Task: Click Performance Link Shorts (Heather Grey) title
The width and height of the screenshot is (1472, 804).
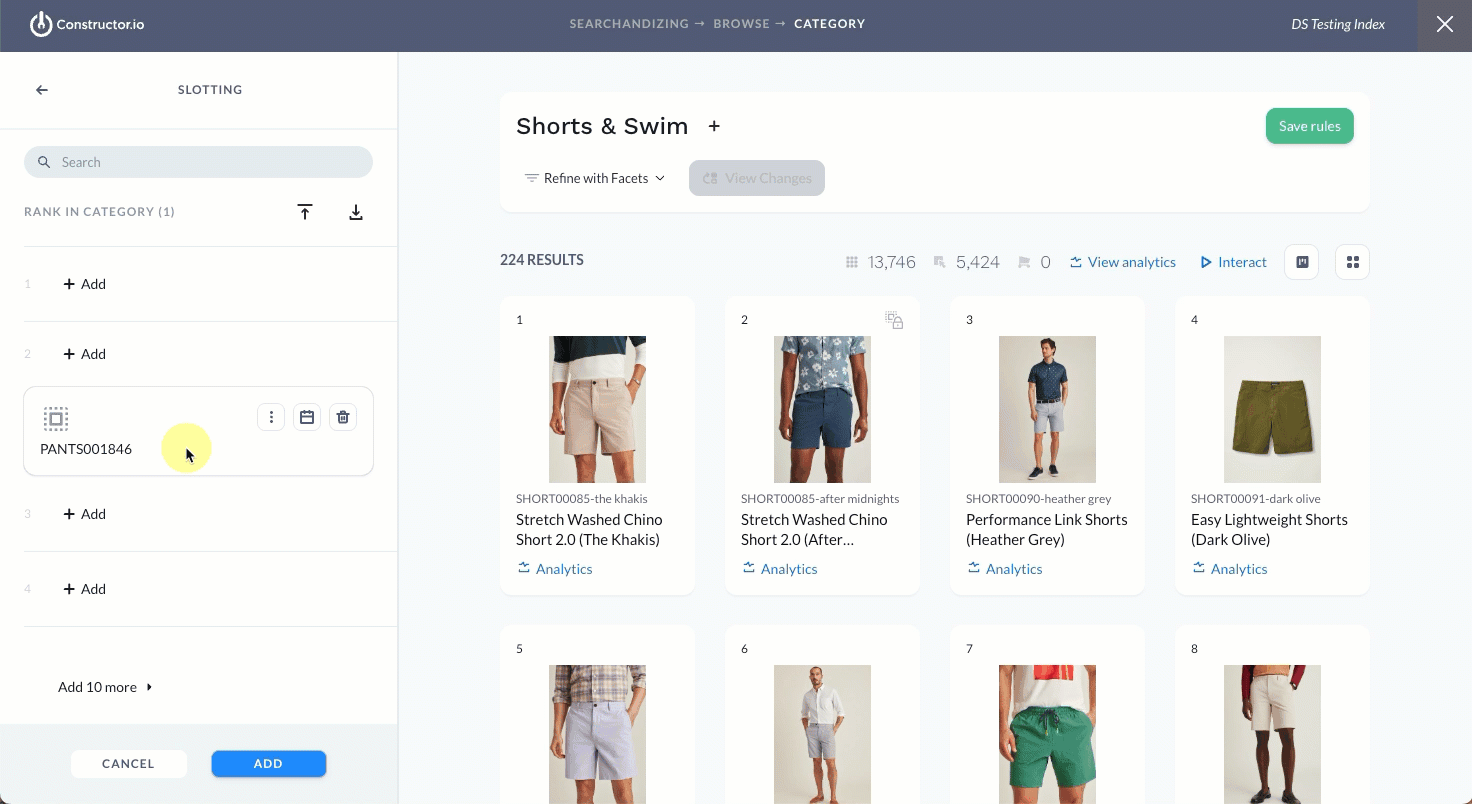Action: click(x=1046, y=529)
